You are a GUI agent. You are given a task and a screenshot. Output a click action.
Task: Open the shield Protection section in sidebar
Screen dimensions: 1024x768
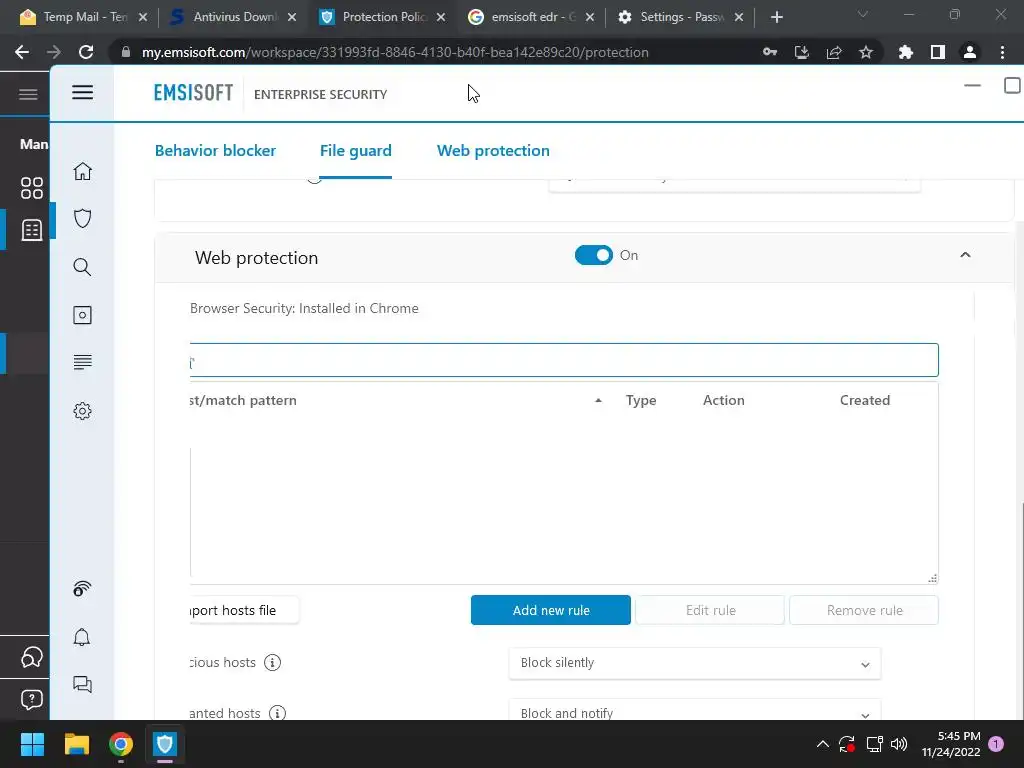82,218
